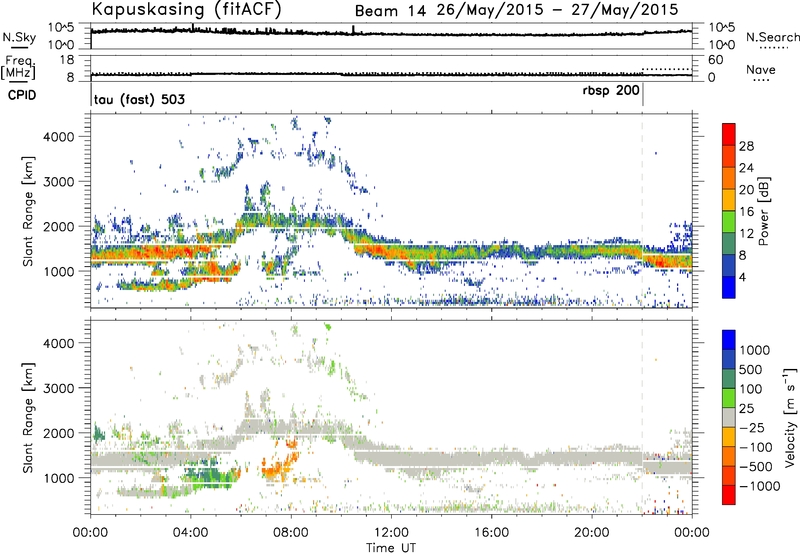Click the 'Nave' legend label
The image size is (800, 554).
760,69
